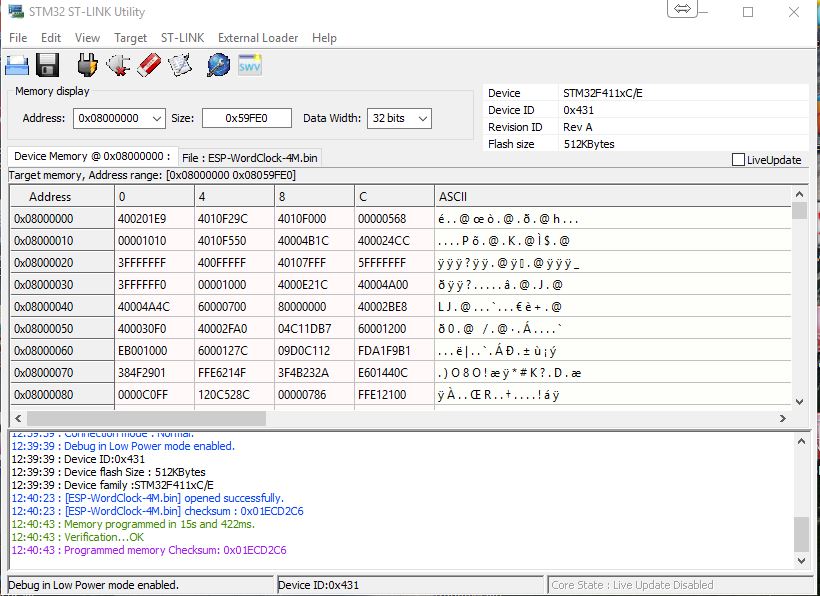The height and width of the screenshot is (596, 820).
Task: Open the View menu
Action: click(87, 38)
